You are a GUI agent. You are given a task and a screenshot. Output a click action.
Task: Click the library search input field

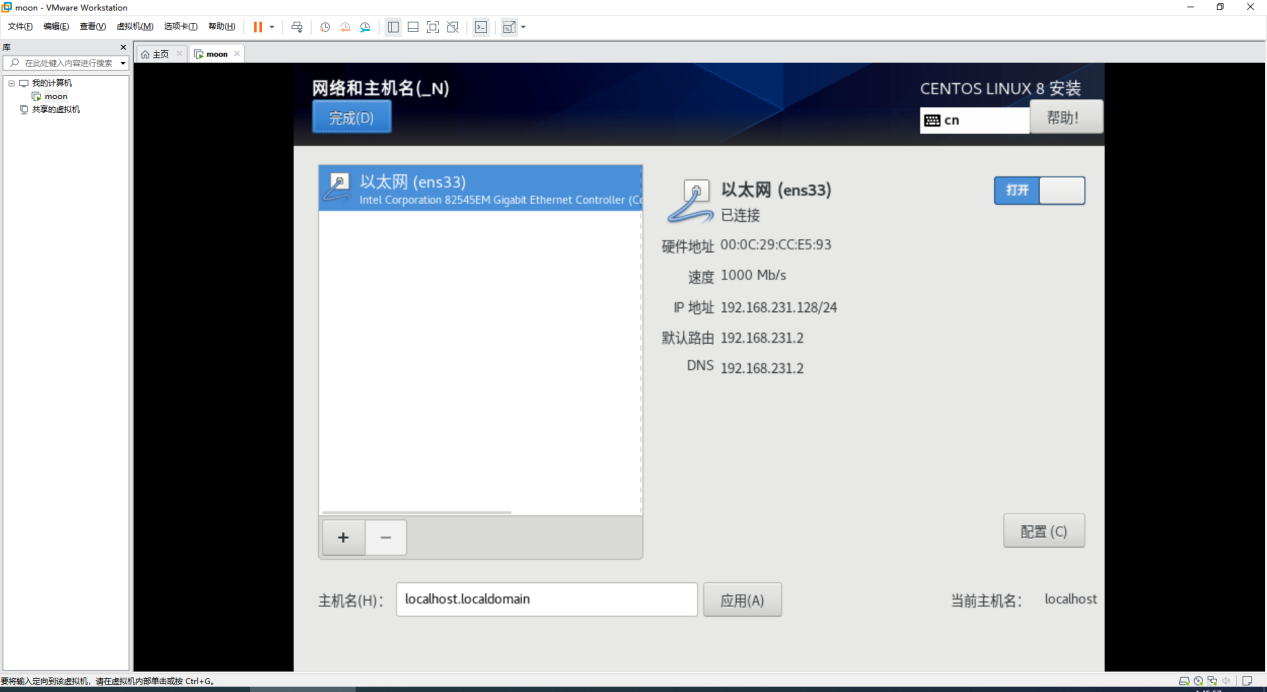click(65, 63)
